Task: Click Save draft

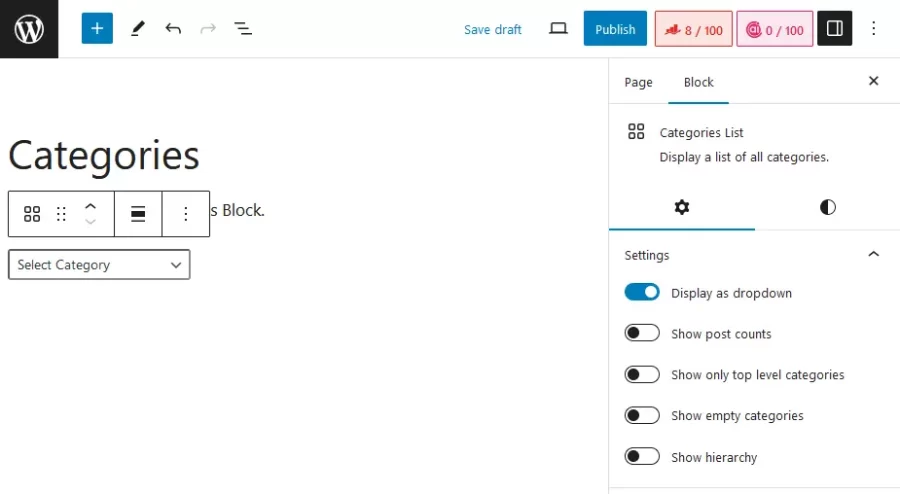Action: pyautogui.click(x=492, y=29)
